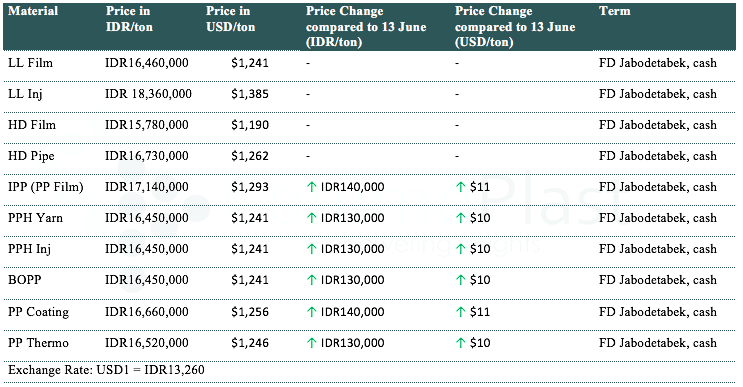Click the green arrow beside $11 in PP Coating row
The width and height of the screenshot is (743, 387).
[x=461, y=312]
